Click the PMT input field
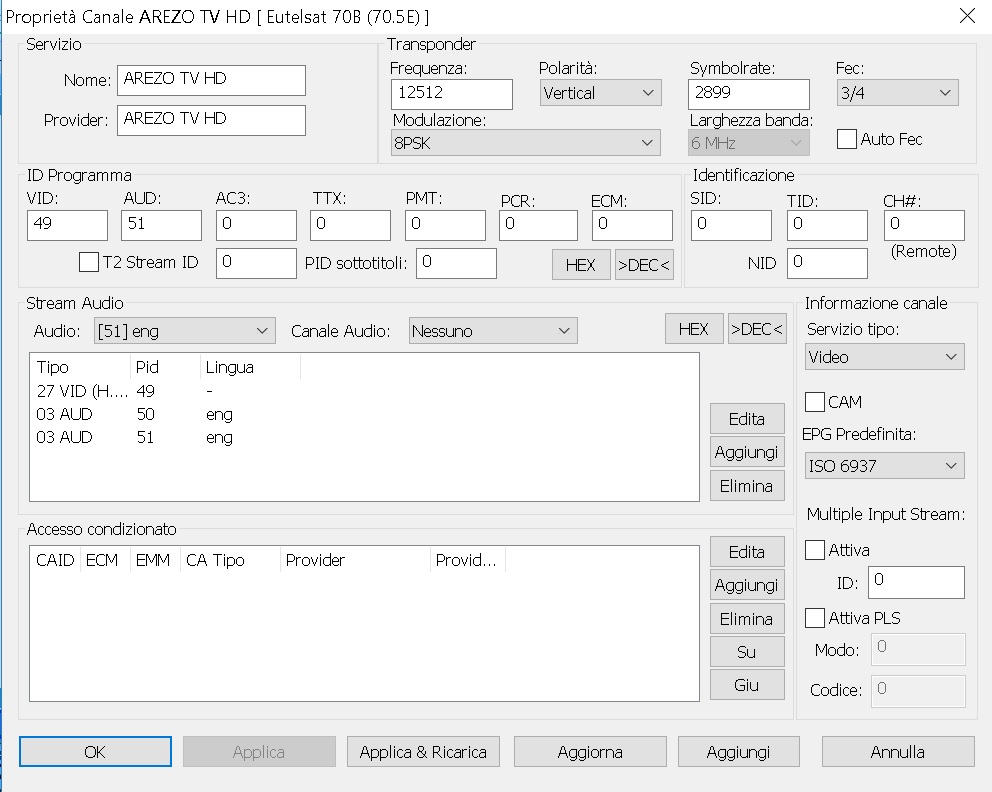Viewport: 992px width, 792px height. 445,225
